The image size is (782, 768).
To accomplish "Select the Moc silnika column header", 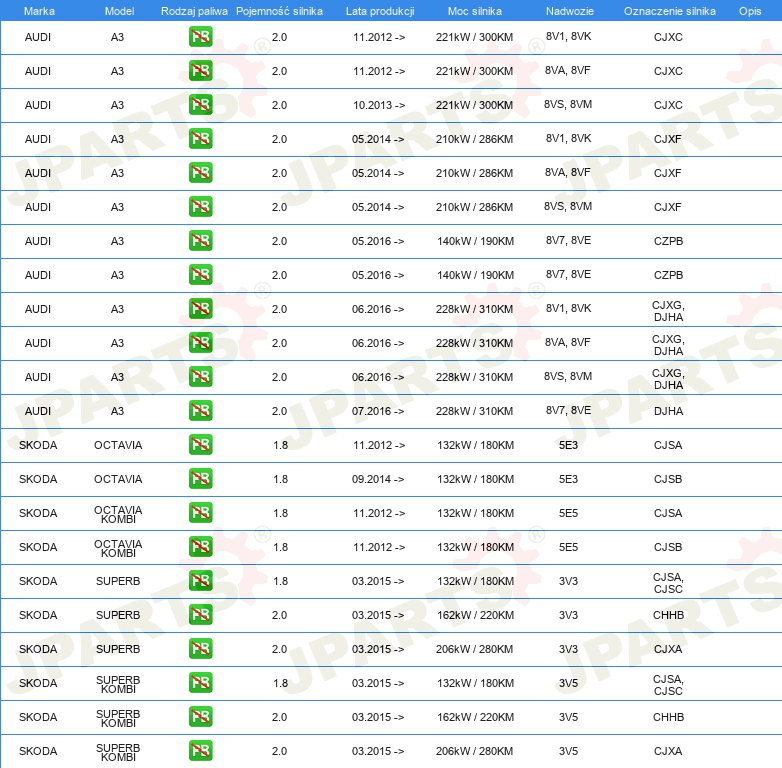I will 475,10.
